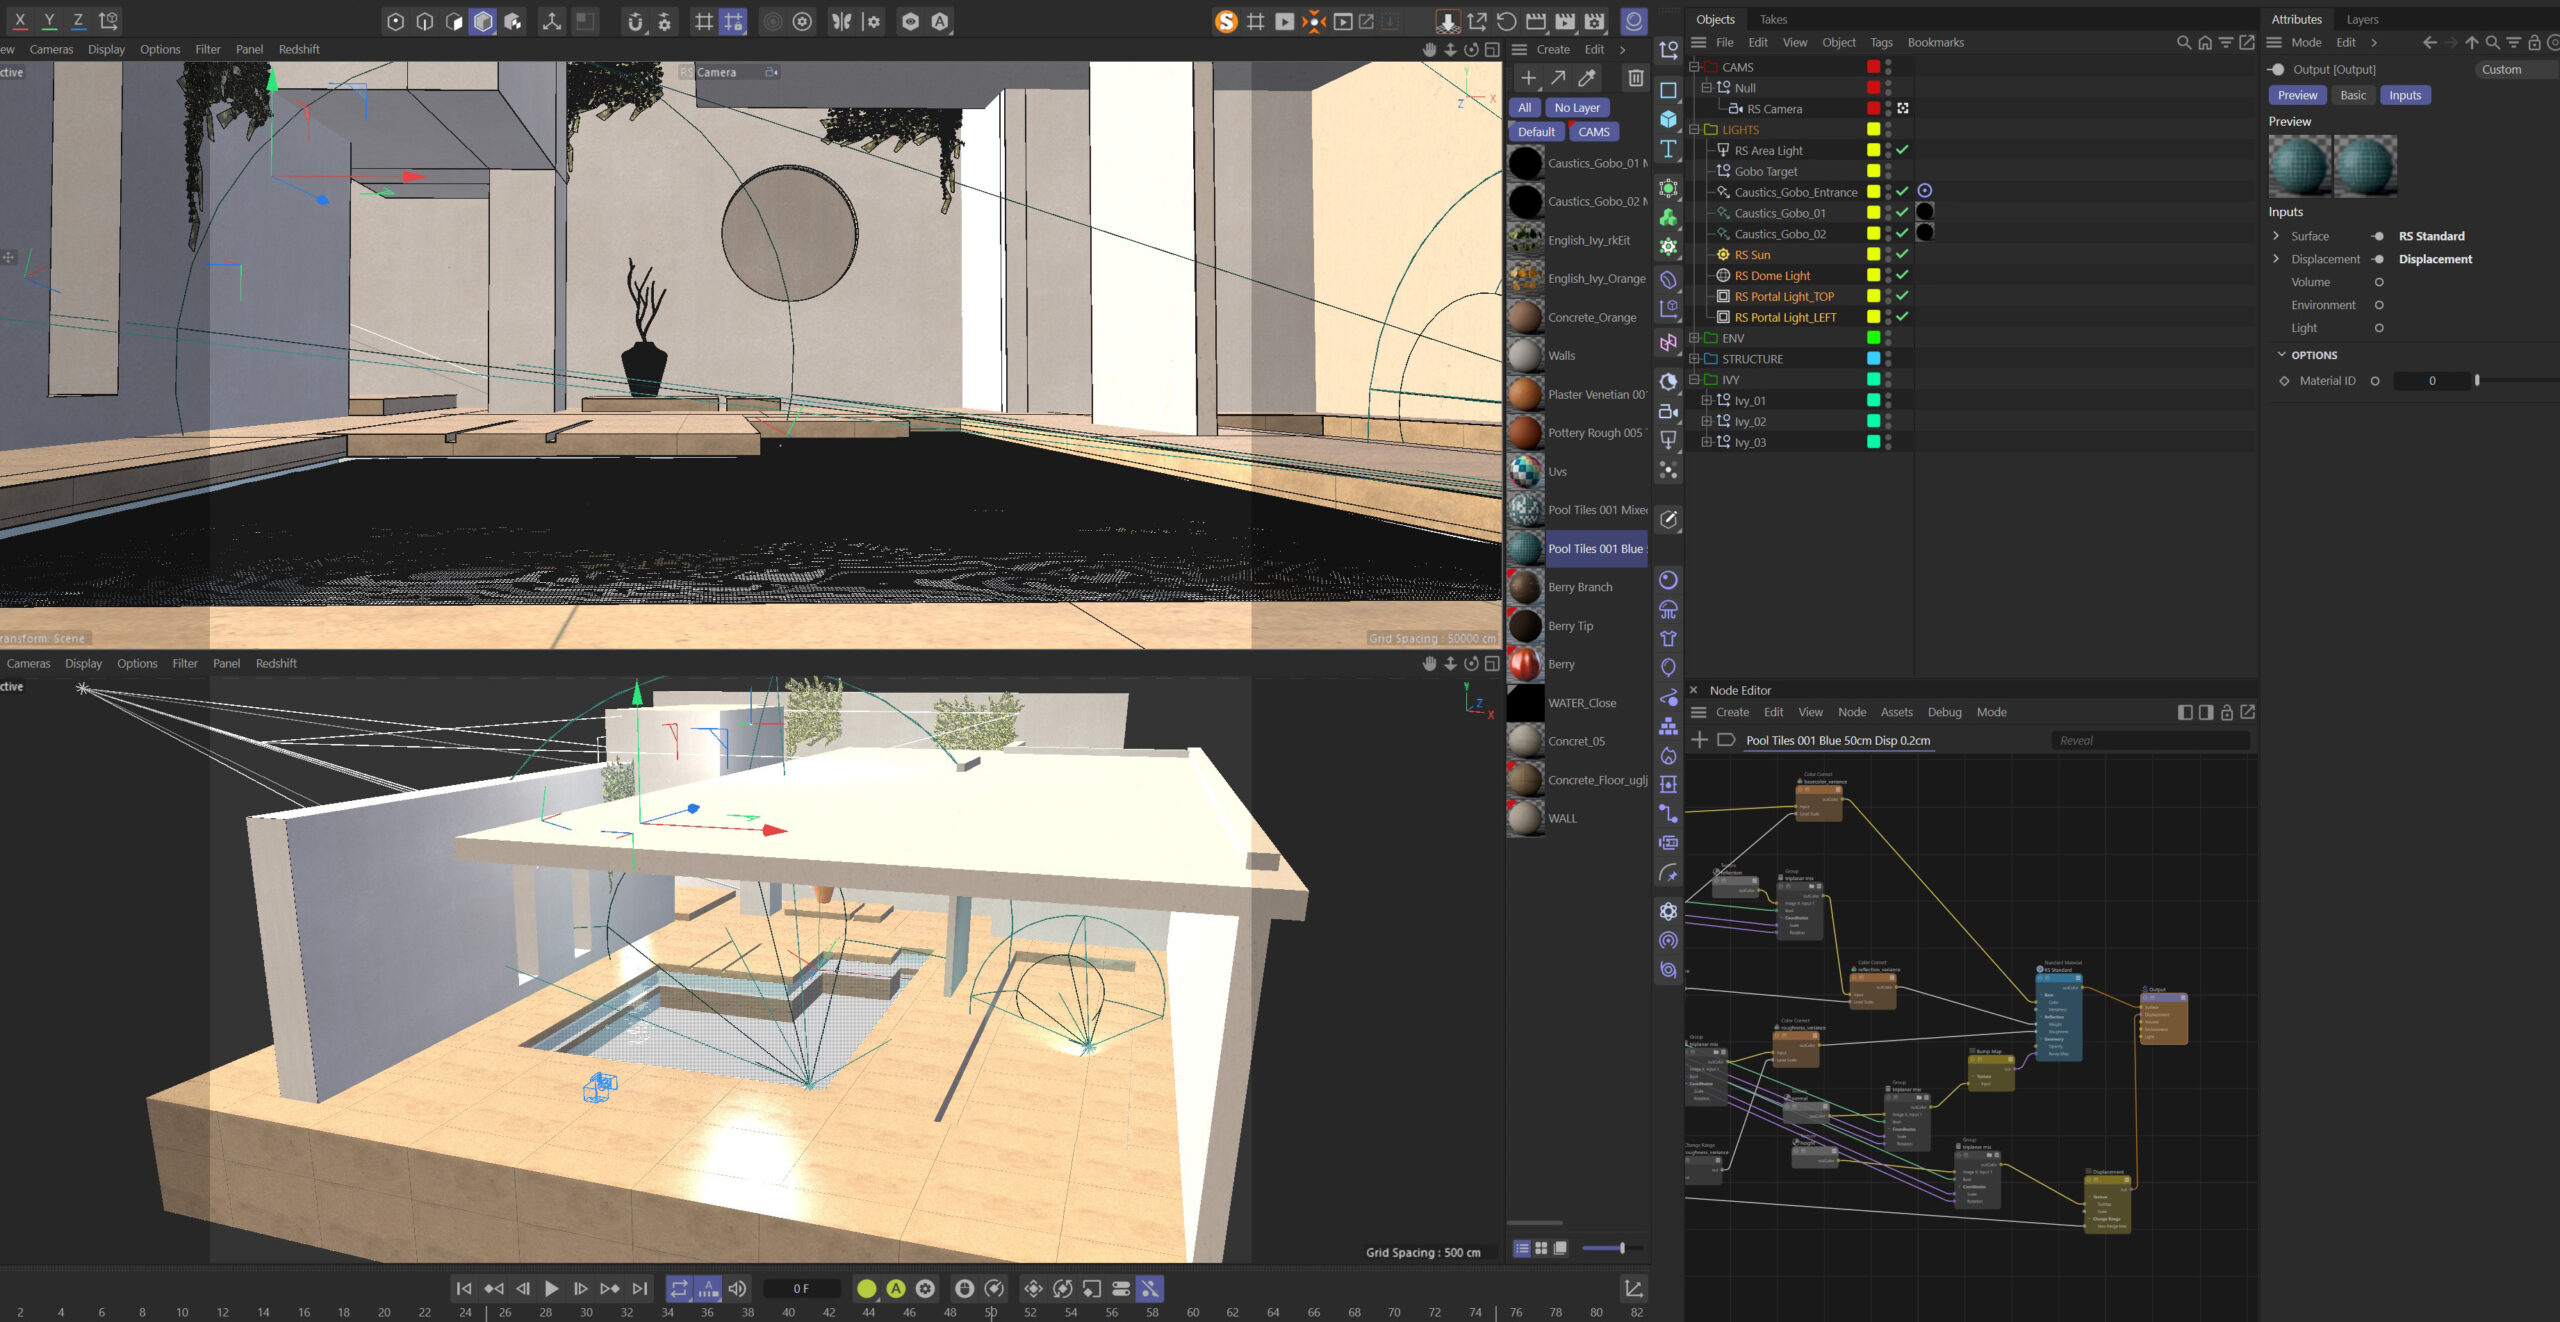Disable the RS Sun enable checkmark
Image resolution: width=2560 pixels, height=1322 pixels.
(x=1902, y=254)
